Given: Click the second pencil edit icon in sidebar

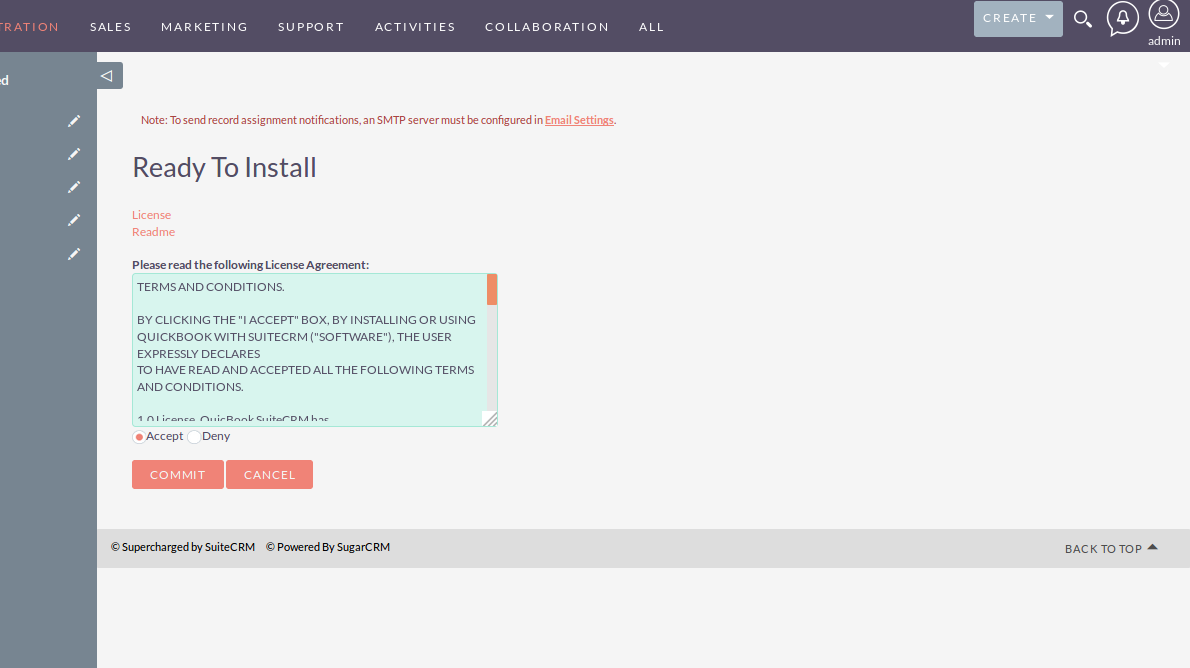Looking at the screenshot, I should 73,154.
